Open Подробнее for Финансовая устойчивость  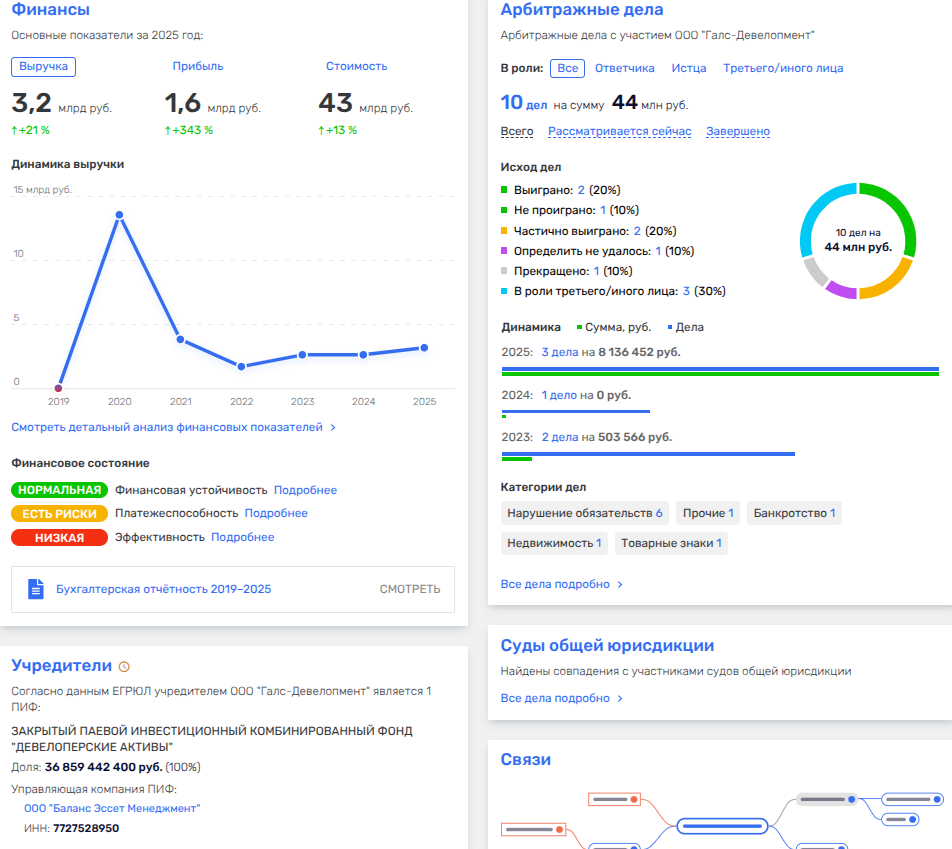click(x=305, y=490)
